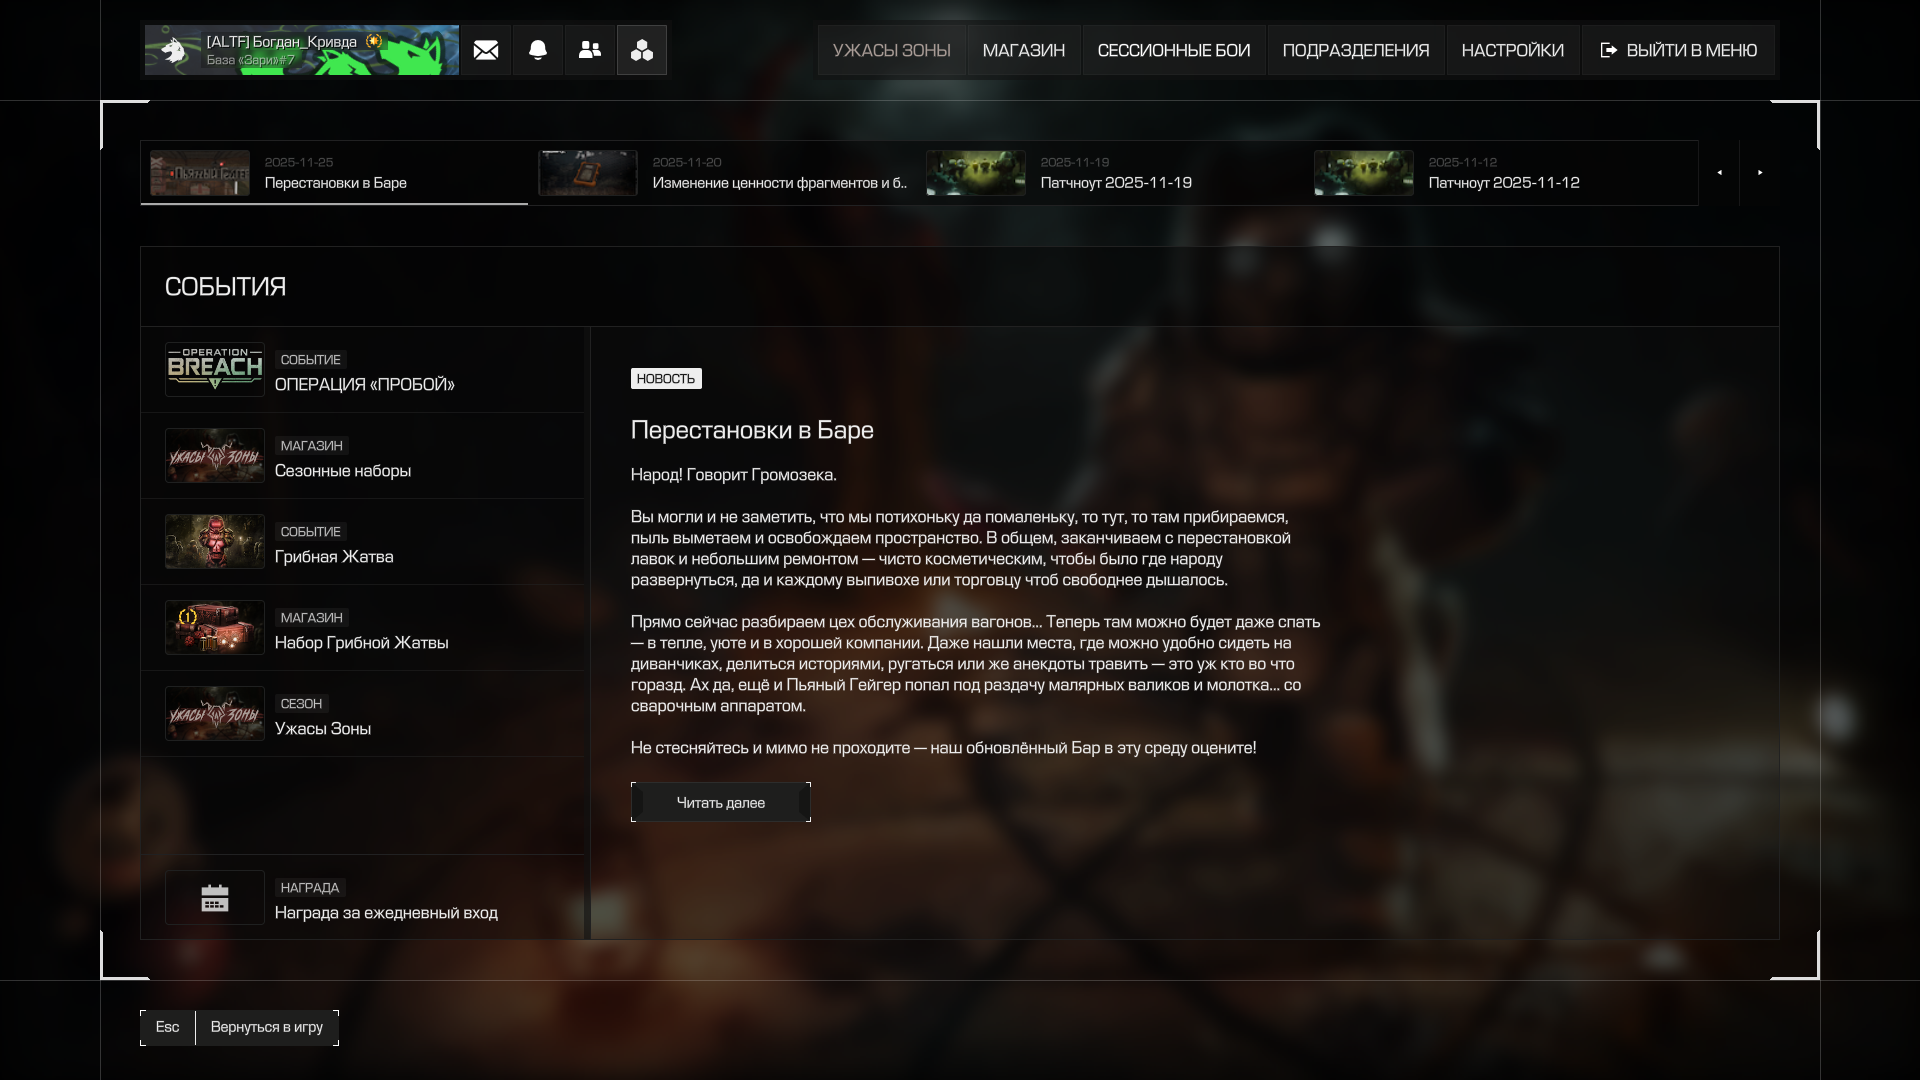Open the friends list icon
Viewport: 1920px width, 1080px height.
[590, 50]
